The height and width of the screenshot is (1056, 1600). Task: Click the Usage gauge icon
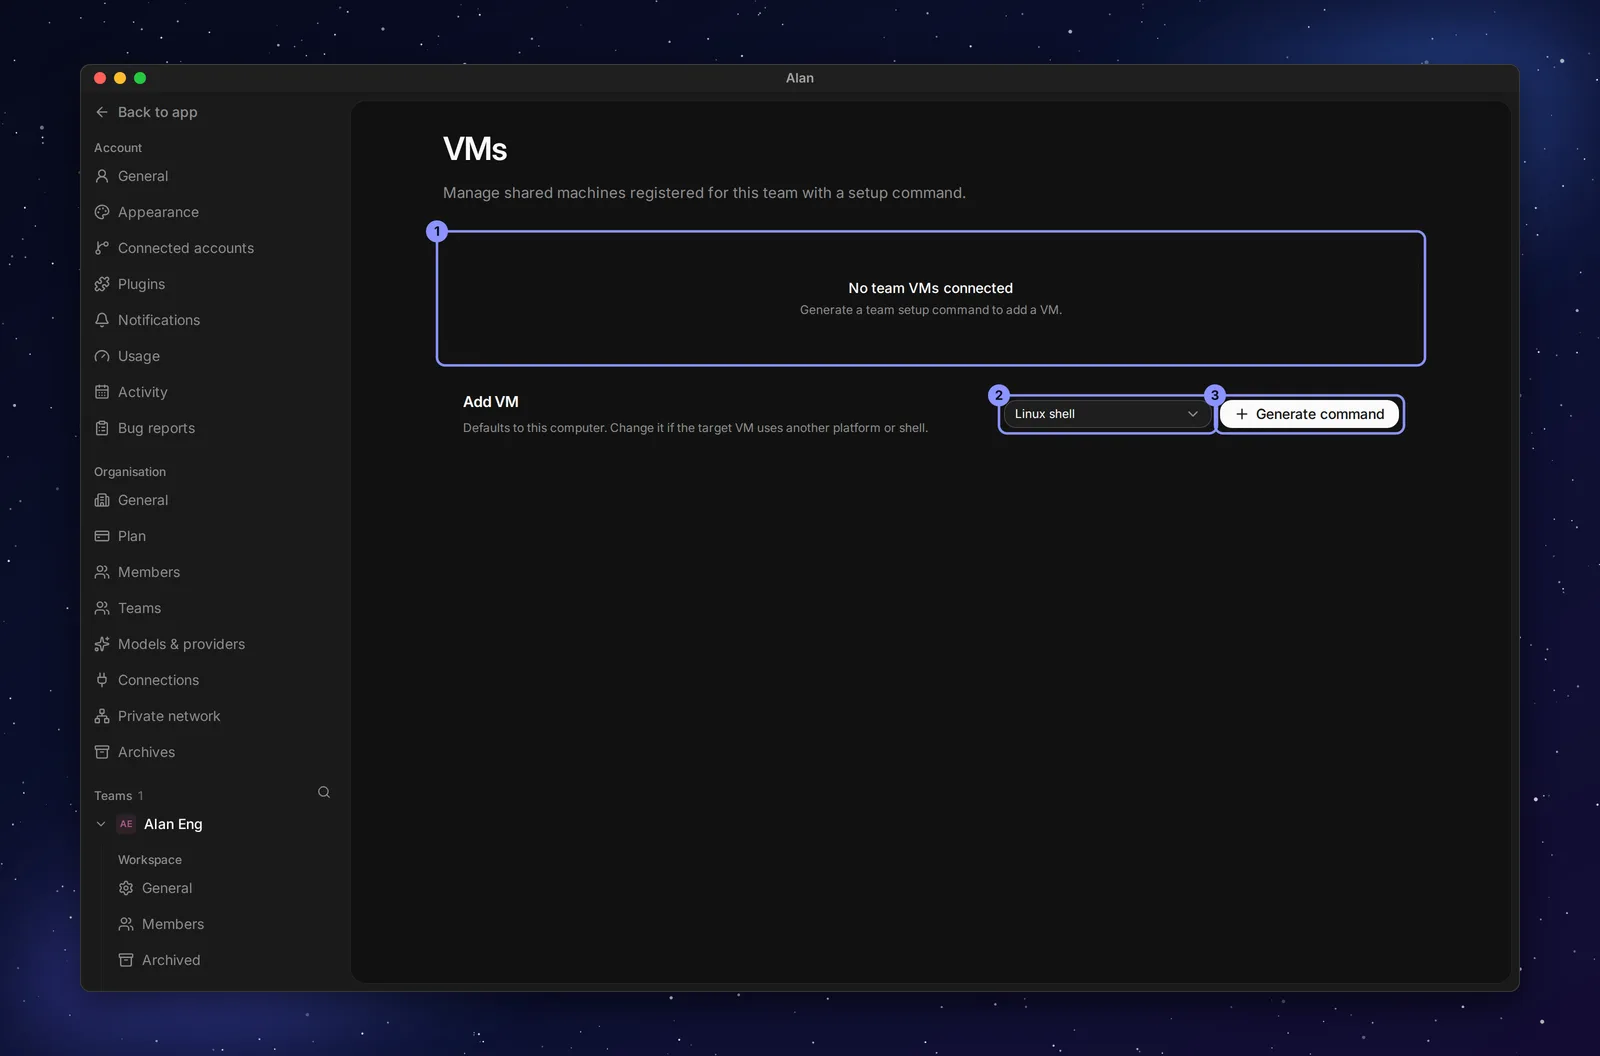click(102, 356)
